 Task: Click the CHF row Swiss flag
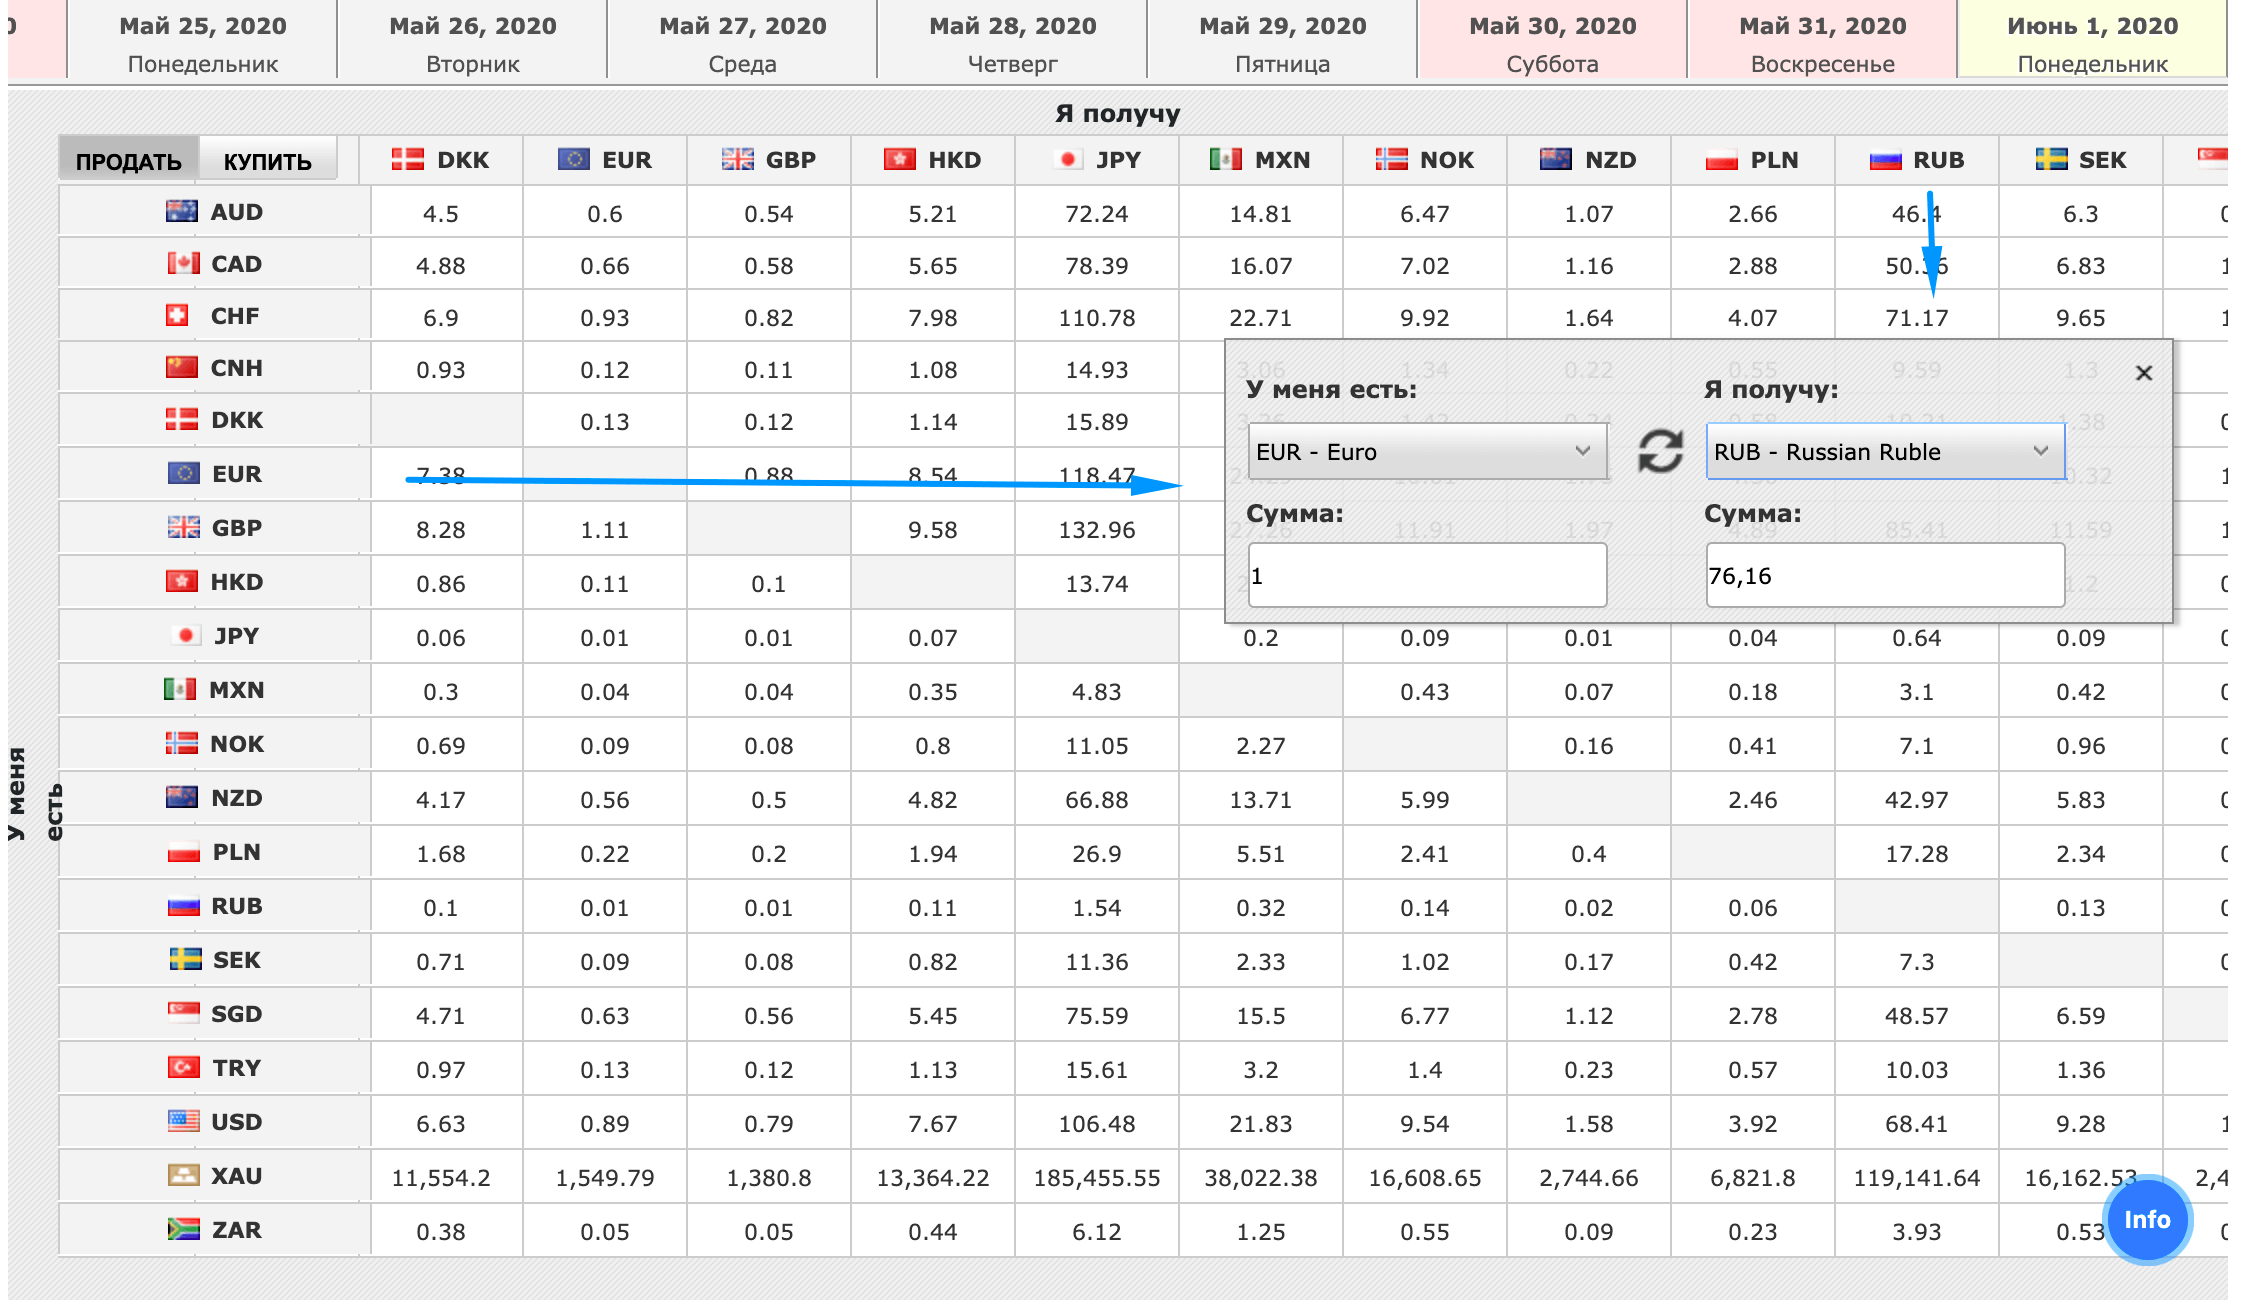[x=177, y=316]
